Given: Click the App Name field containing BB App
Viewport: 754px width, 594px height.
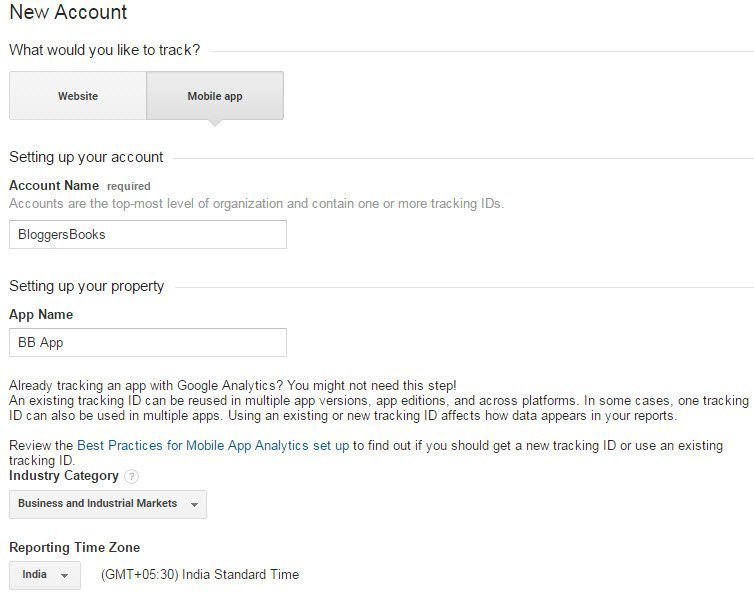Looking at the screenshot, I should tap(148, 342).
